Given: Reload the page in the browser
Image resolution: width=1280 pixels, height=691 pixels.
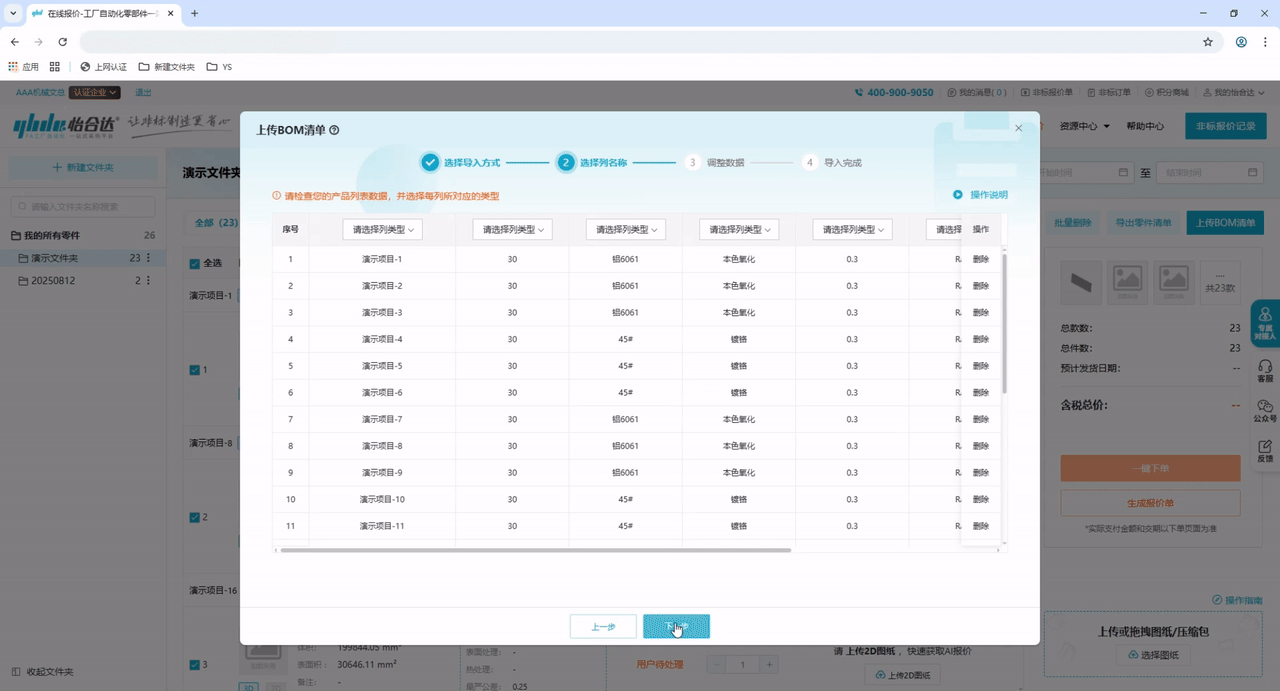Looking at the screenshot, I should [x=62, y=42].
